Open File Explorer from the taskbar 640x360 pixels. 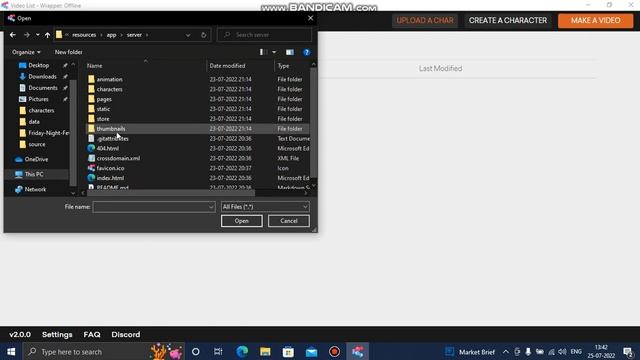coord(265,352)
